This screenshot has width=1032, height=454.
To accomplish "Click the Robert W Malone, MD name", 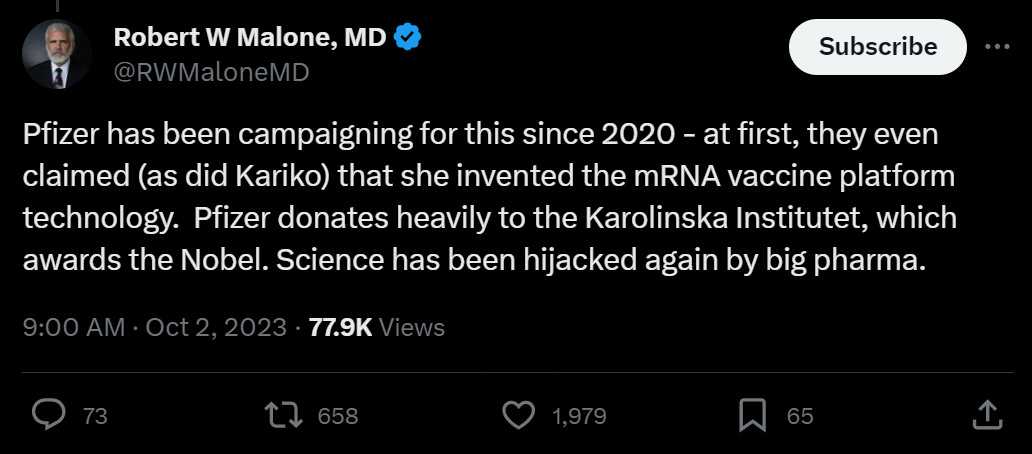I will click(250, 38).
